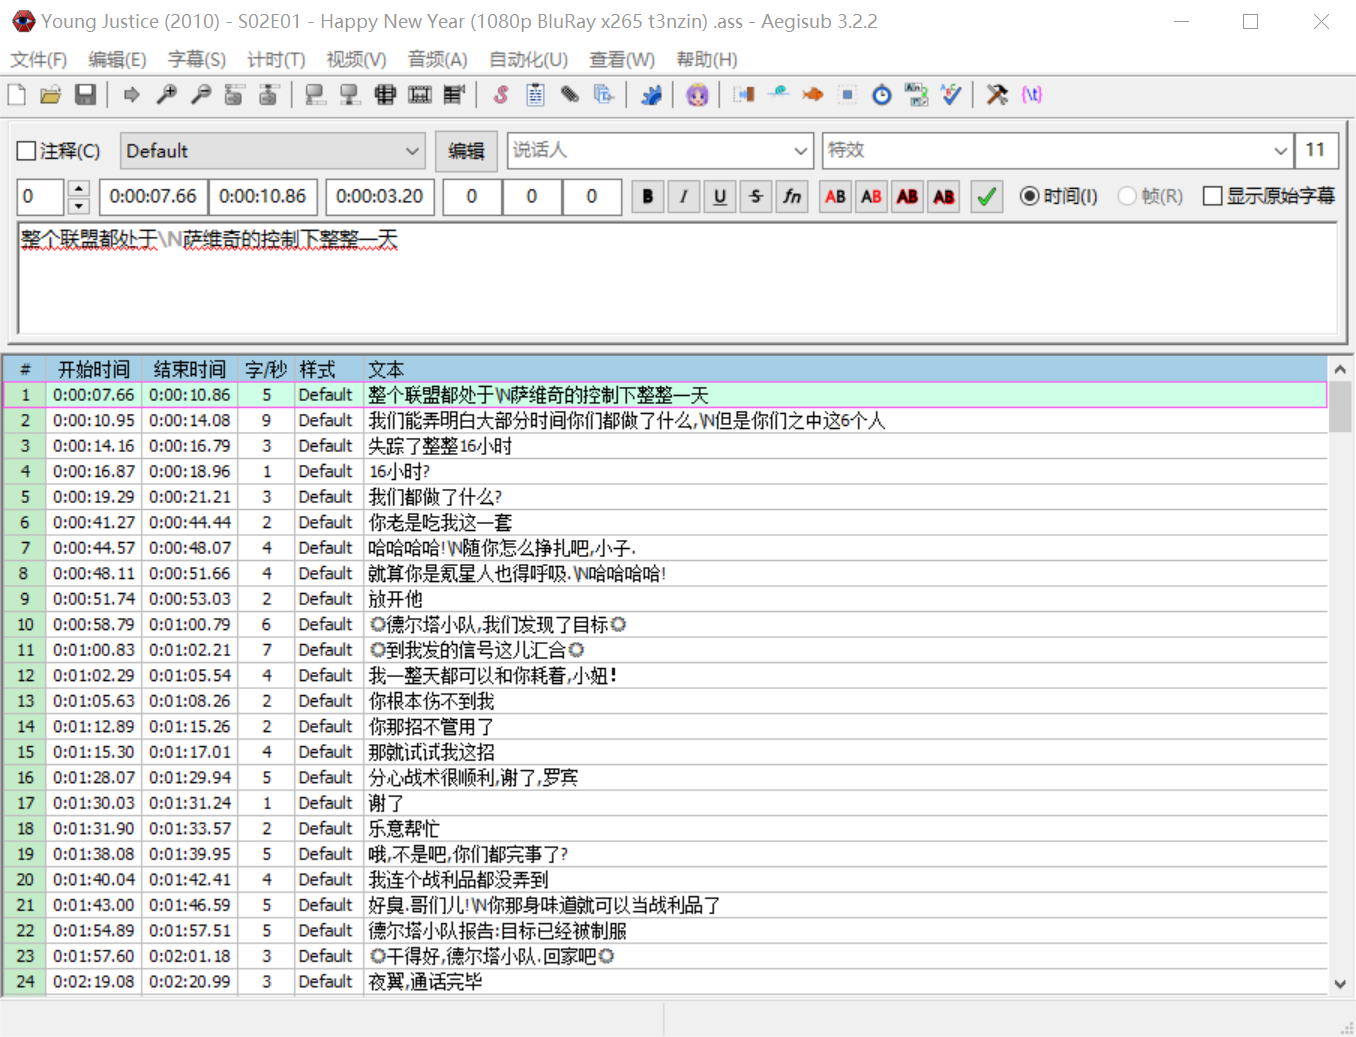Viewport: 1356px width, 1037px height.
Task: Open the 编辑(E) menu
Action: pos(117,60)
